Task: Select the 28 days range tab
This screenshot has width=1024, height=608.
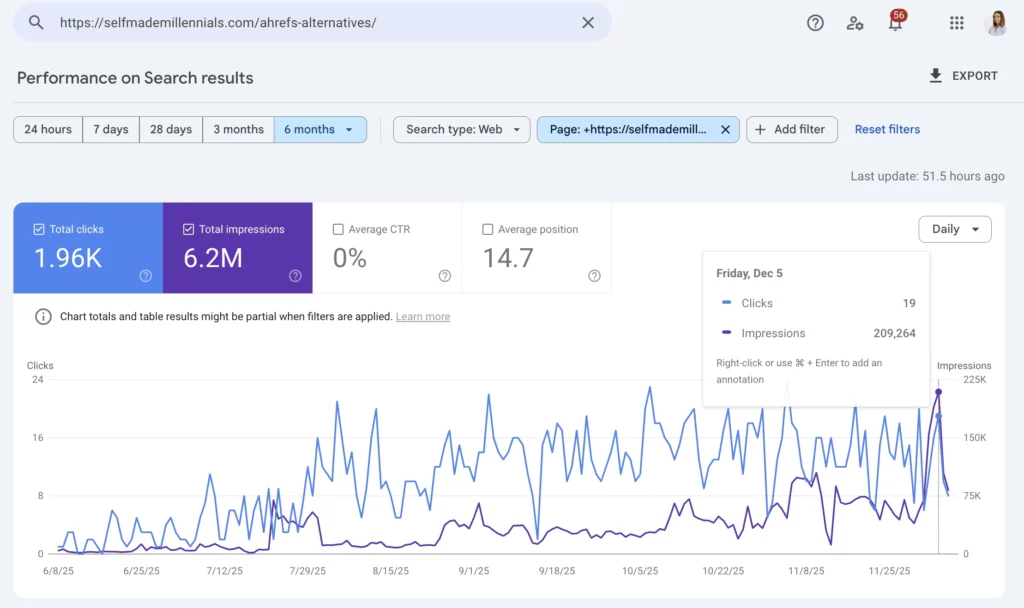Action: pos(171,129)
